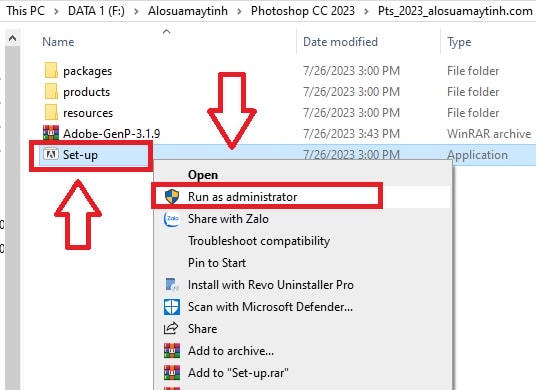Choose Pin to Start option
Image resolution: width=538 pixels, height=390 pixels.
(217, 263)
